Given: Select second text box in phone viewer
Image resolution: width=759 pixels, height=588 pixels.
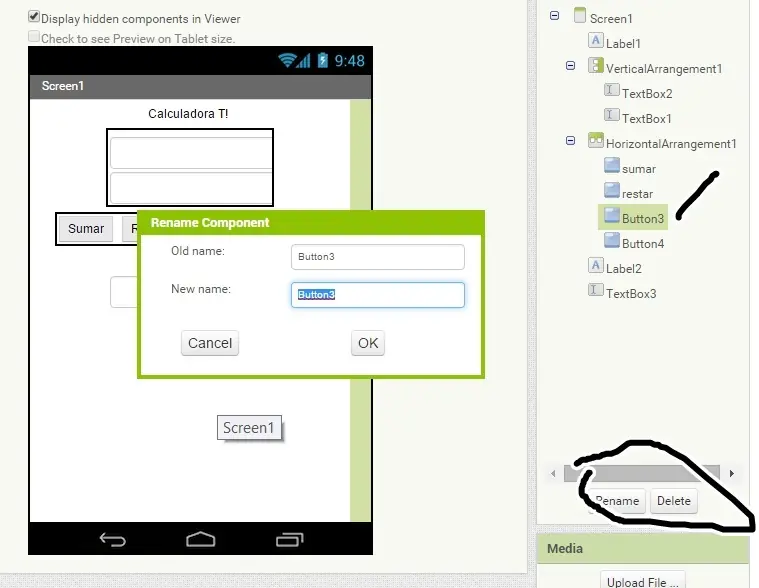Looking at the screenshot, I should [191, 188].
